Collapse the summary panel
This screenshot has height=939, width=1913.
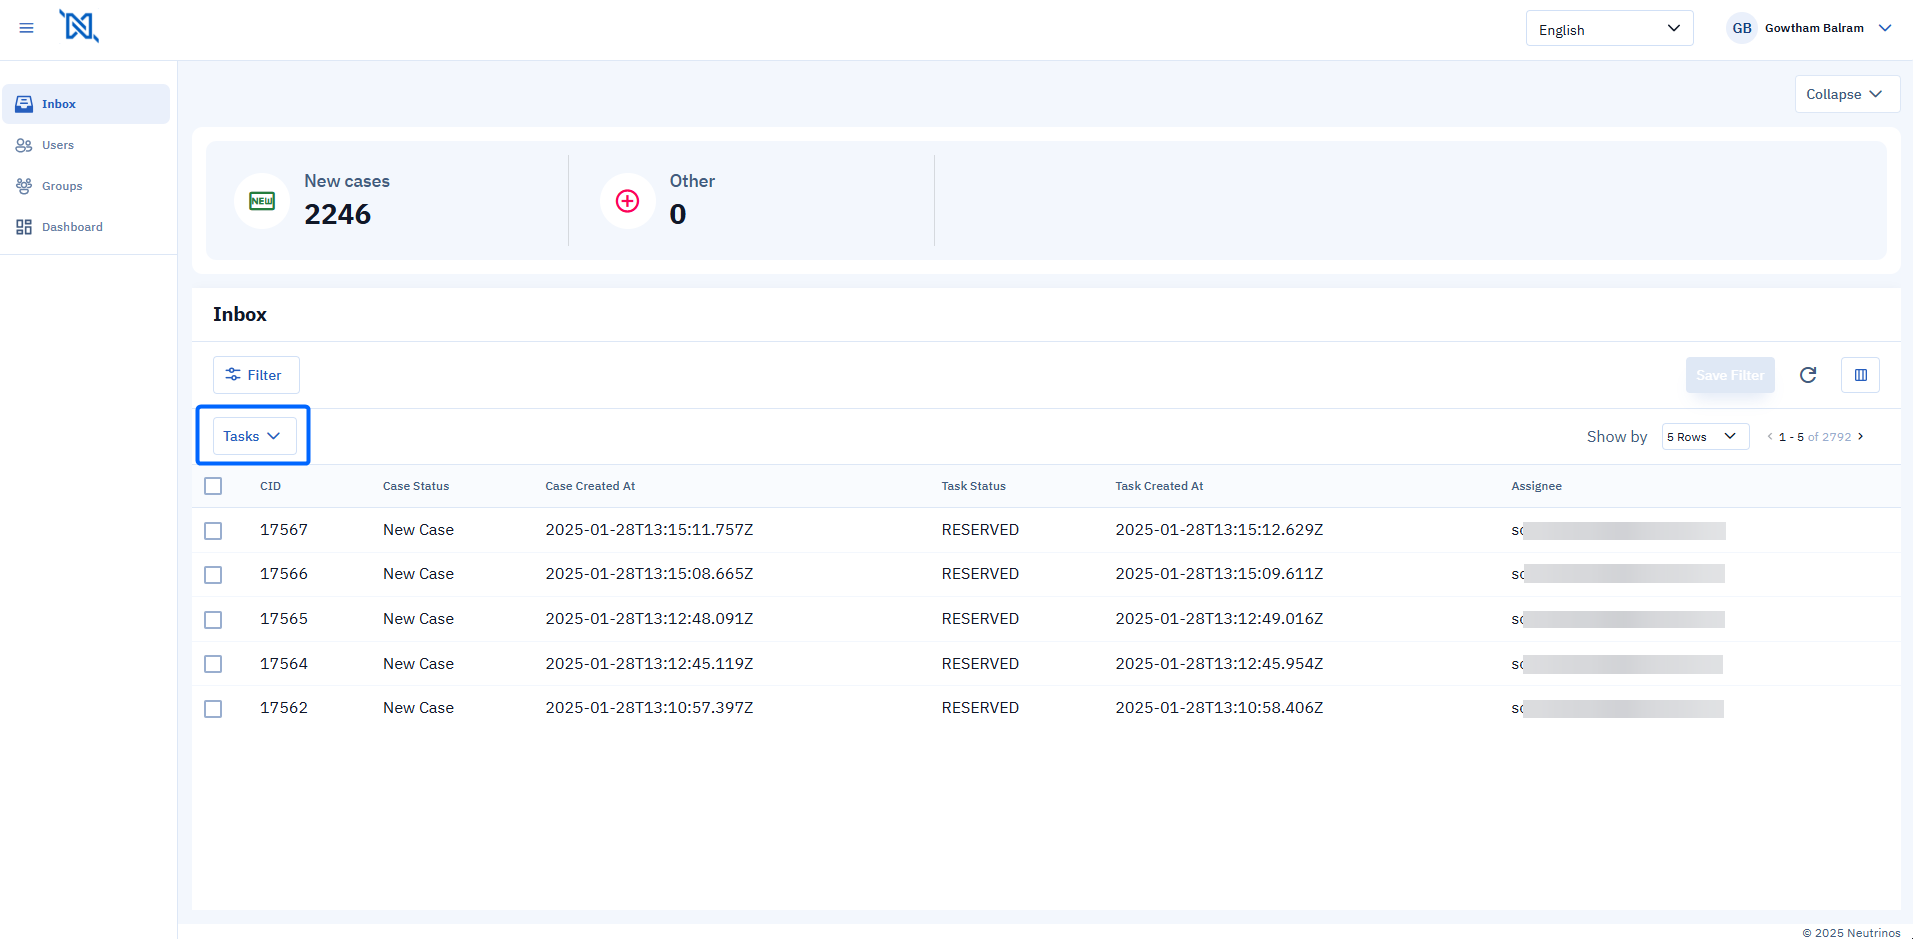click(x=1845, y=94)
